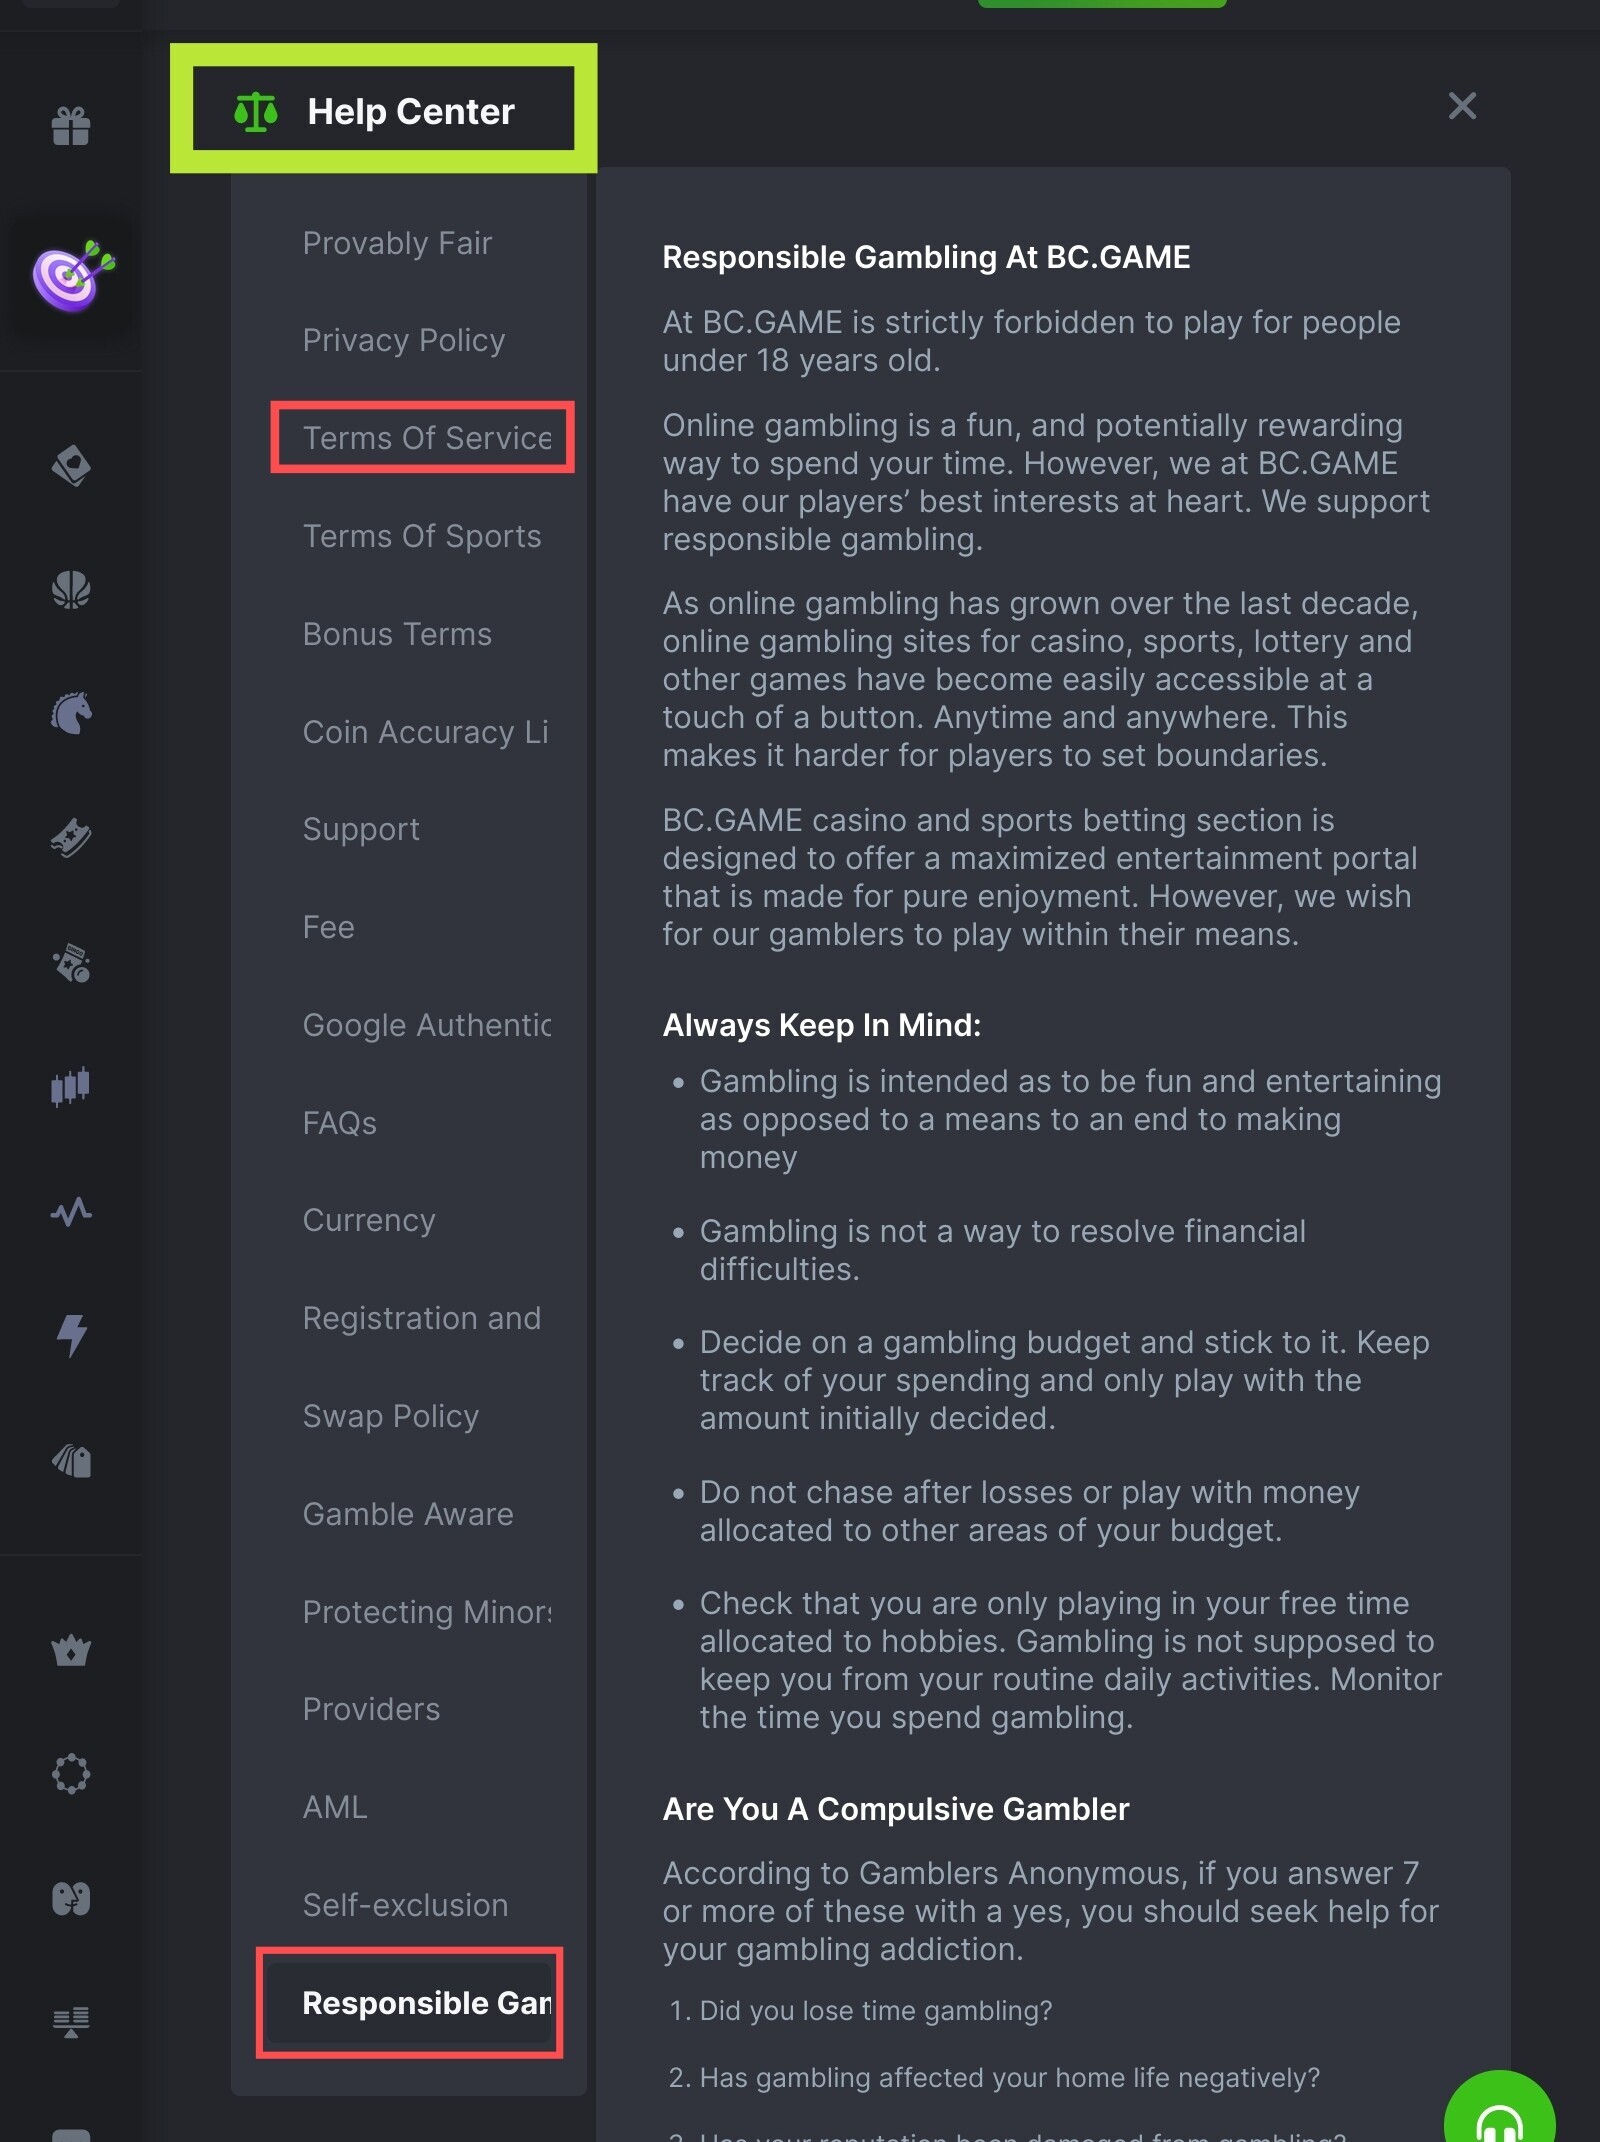Switch to the Privacy Policy section
The width and height of the screenshot is (1600, 2142).
403,340
